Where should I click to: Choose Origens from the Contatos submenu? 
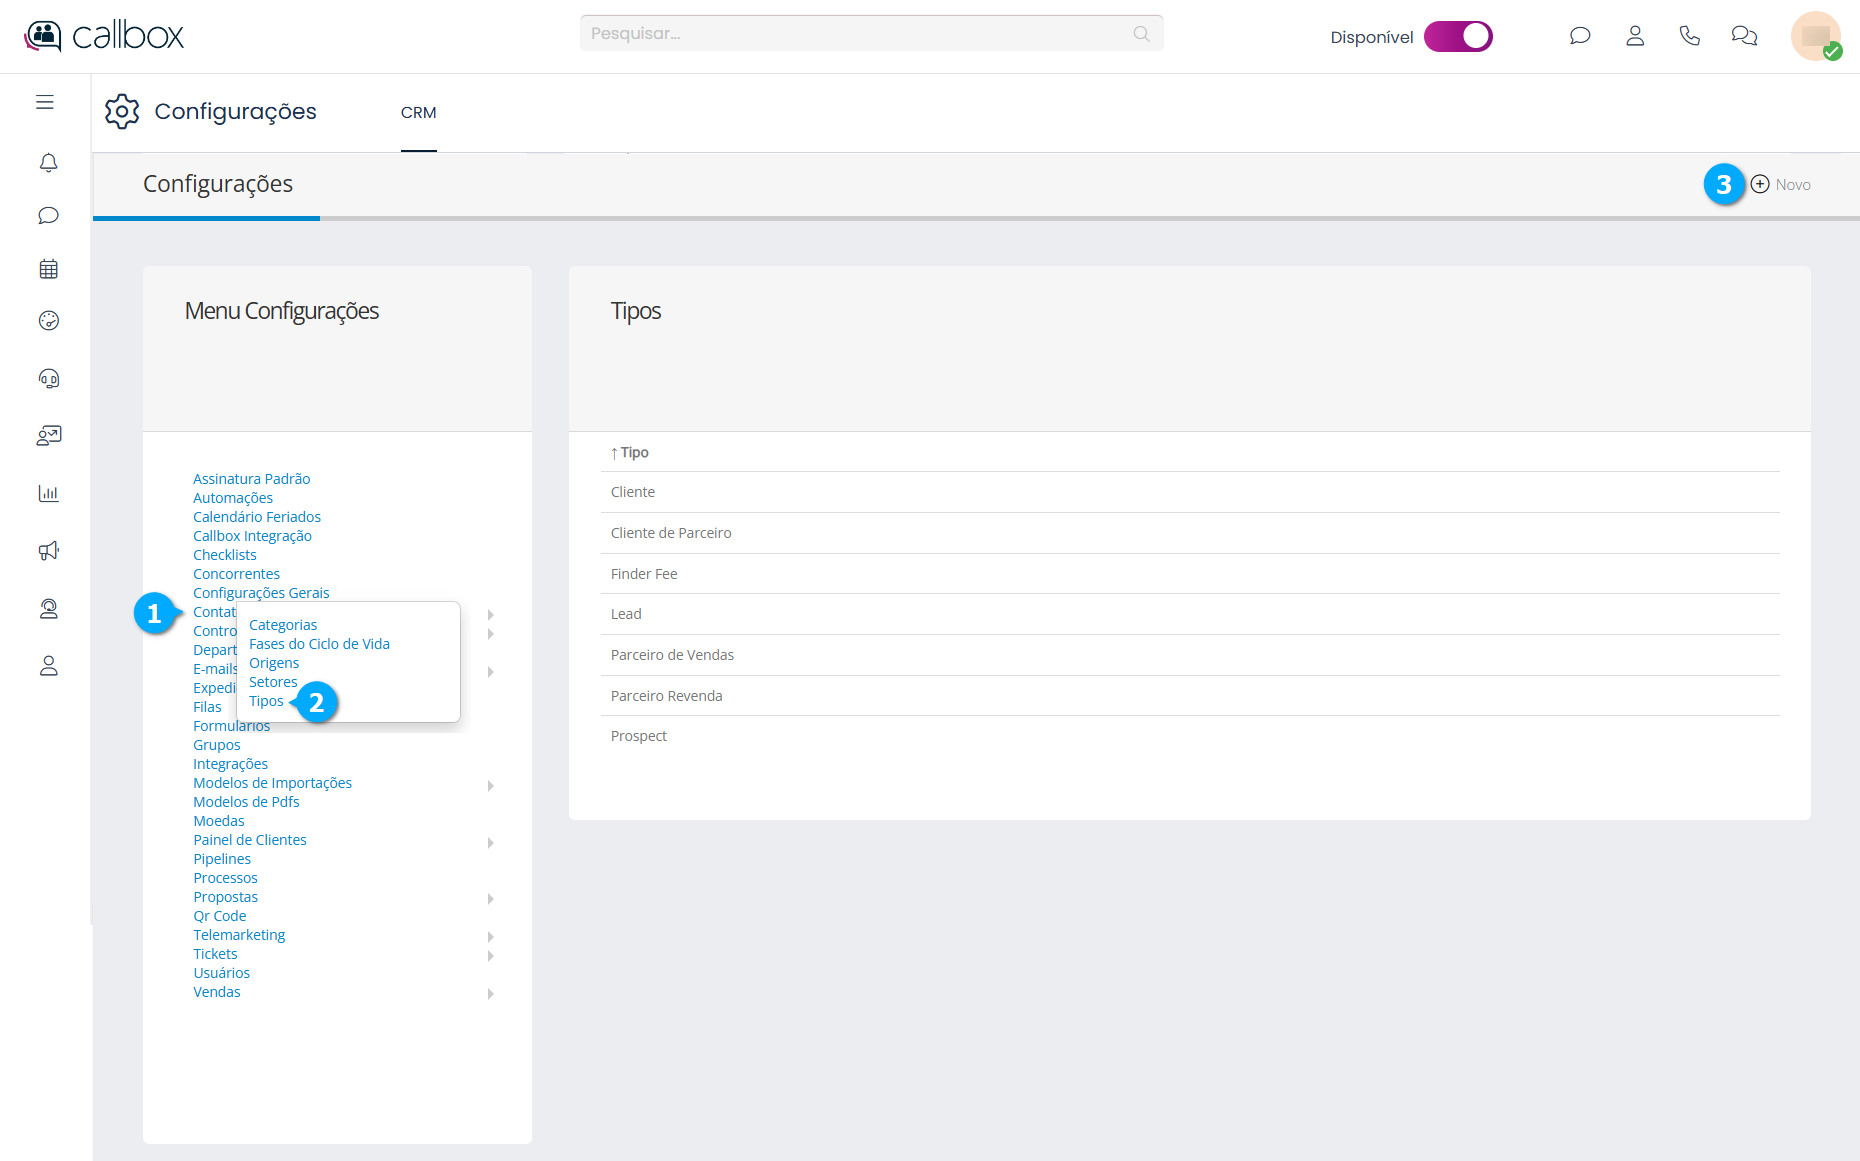[x=274, y=663]
